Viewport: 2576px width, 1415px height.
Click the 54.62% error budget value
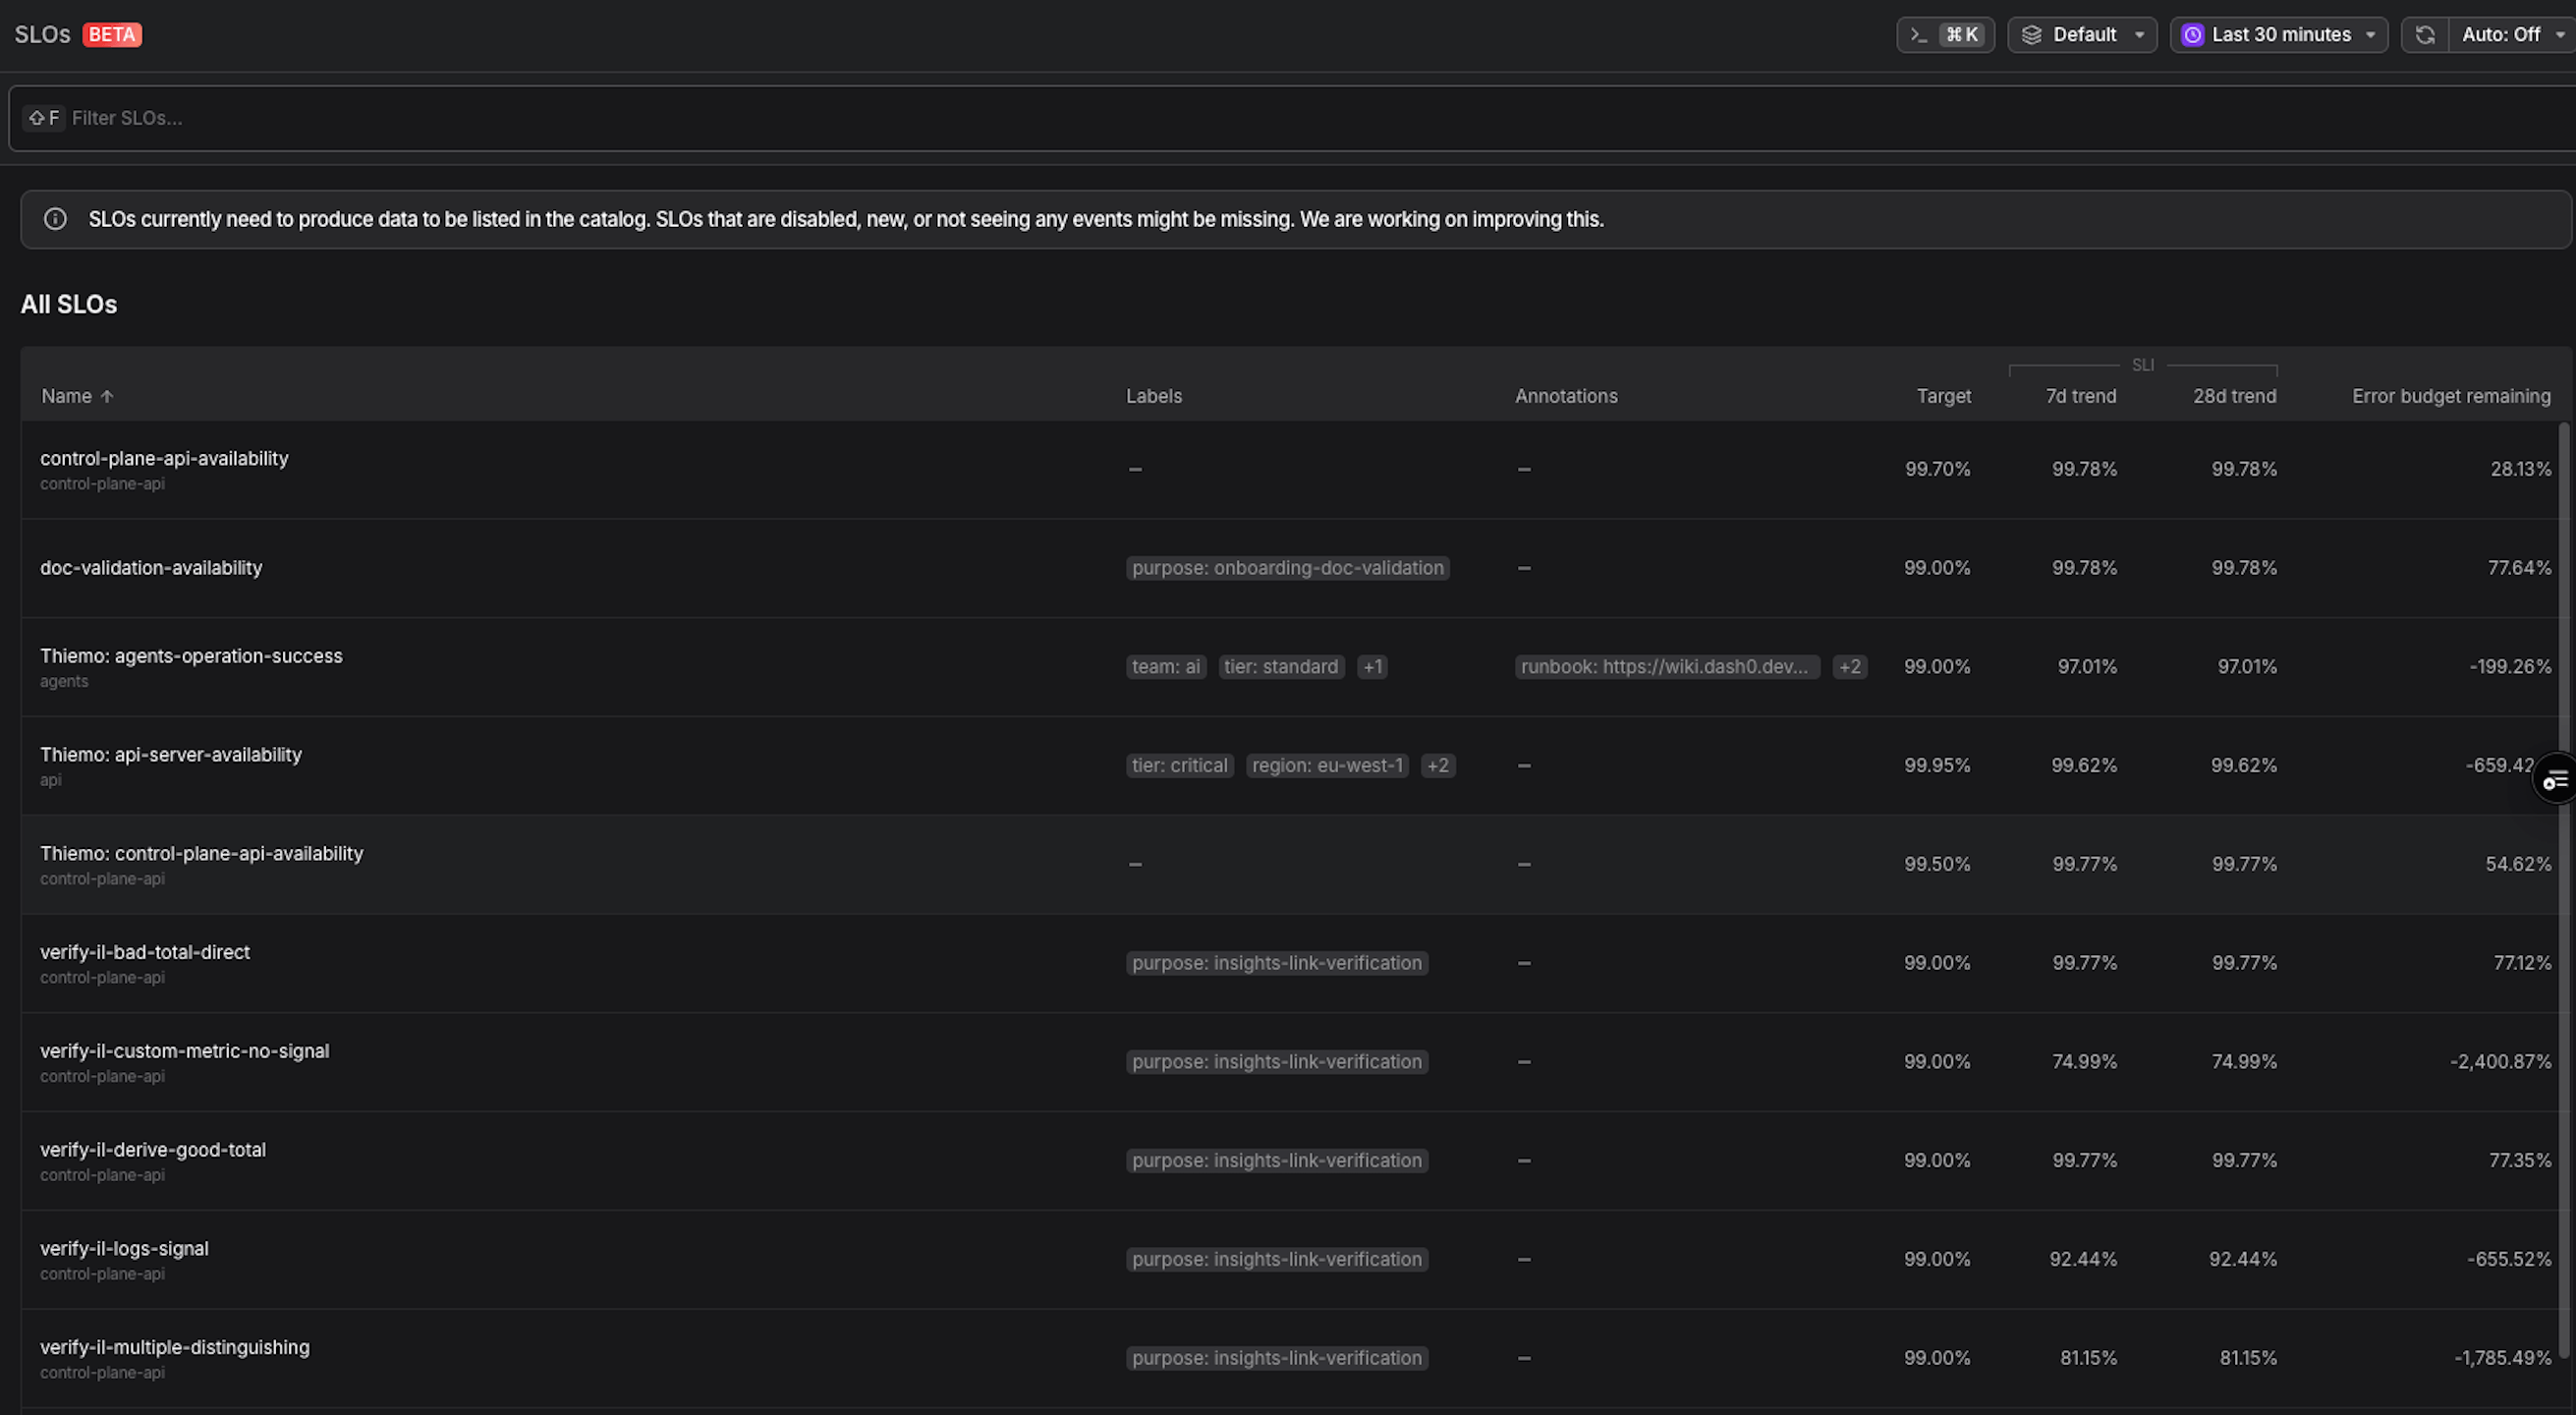[2518, 864]
